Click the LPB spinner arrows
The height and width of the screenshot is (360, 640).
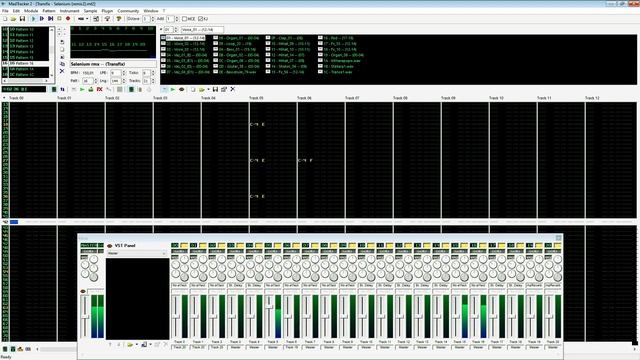[x=124, y=73]
